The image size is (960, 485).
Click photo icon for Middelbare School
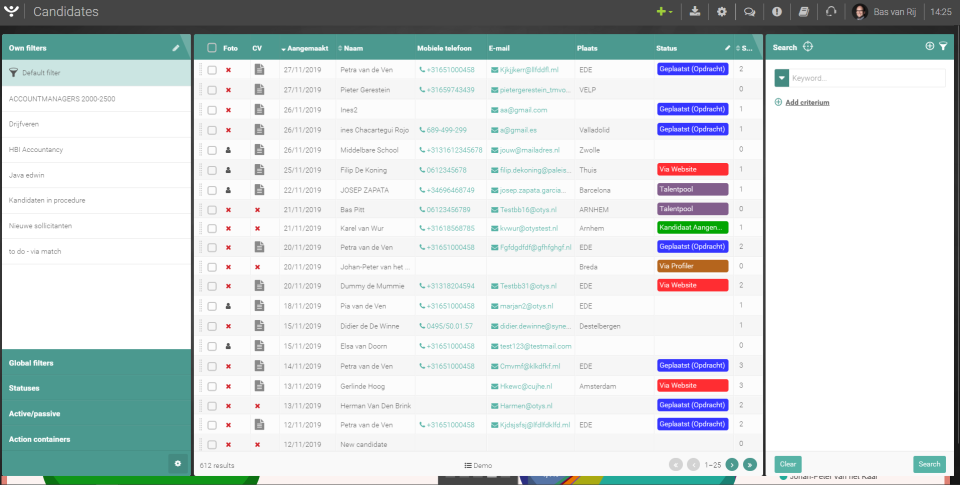[x=228, y=150]
